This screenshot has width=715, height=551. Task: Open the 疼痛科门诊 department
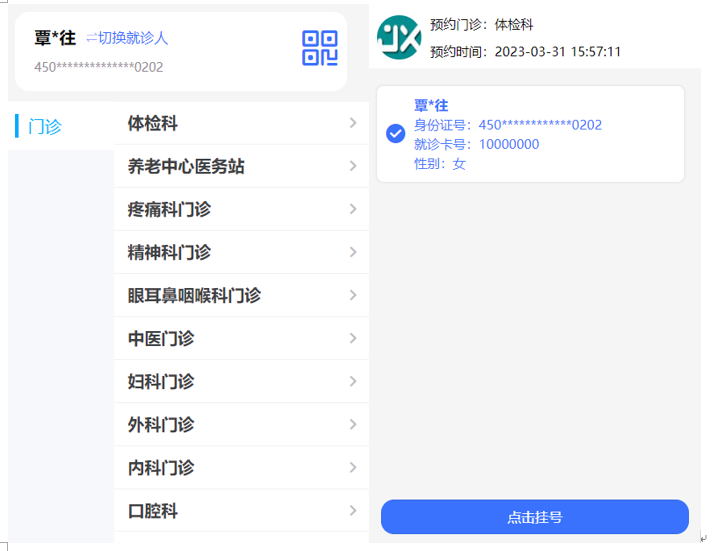[x=241, y=209]
